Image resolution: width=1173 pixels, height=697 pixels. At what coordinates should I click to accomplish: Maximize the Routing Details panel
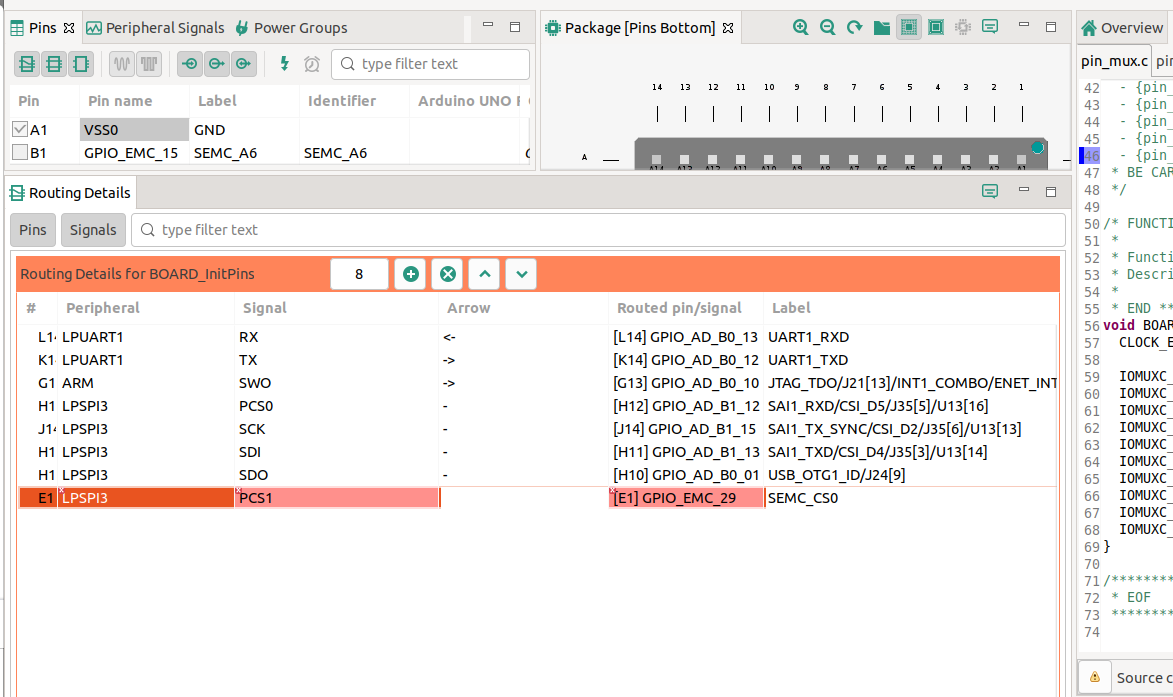pos(1051,192)
